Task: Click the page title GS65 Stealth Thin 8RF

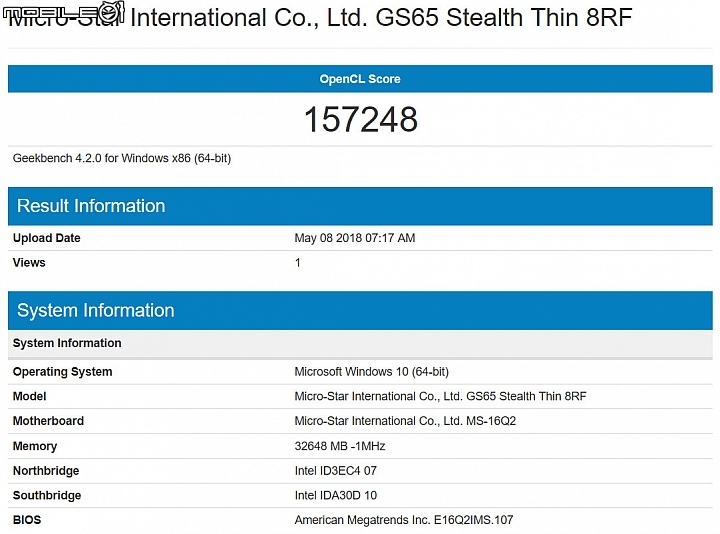Action: [320, 18]
